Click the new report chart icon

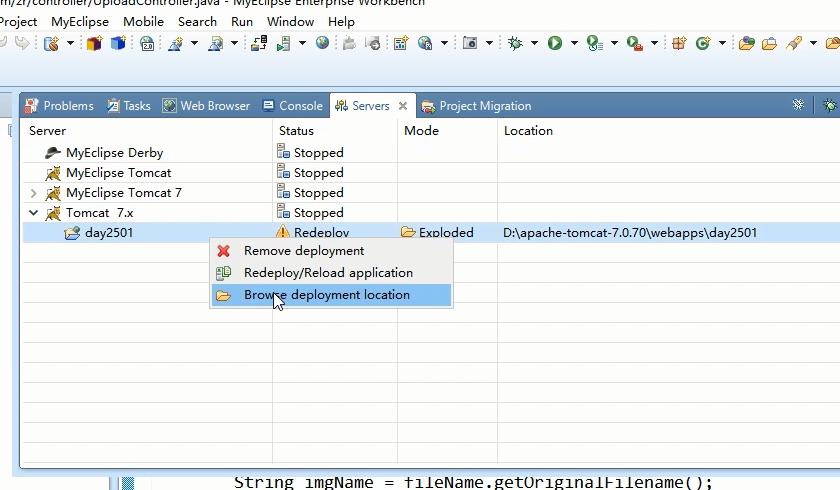click(x=401, y=43)
